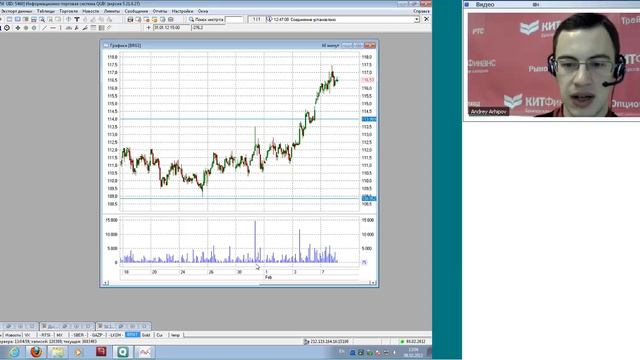Click the date and time readout field
The width and height of the screenshot is (640, 360).
pos(171,28)
